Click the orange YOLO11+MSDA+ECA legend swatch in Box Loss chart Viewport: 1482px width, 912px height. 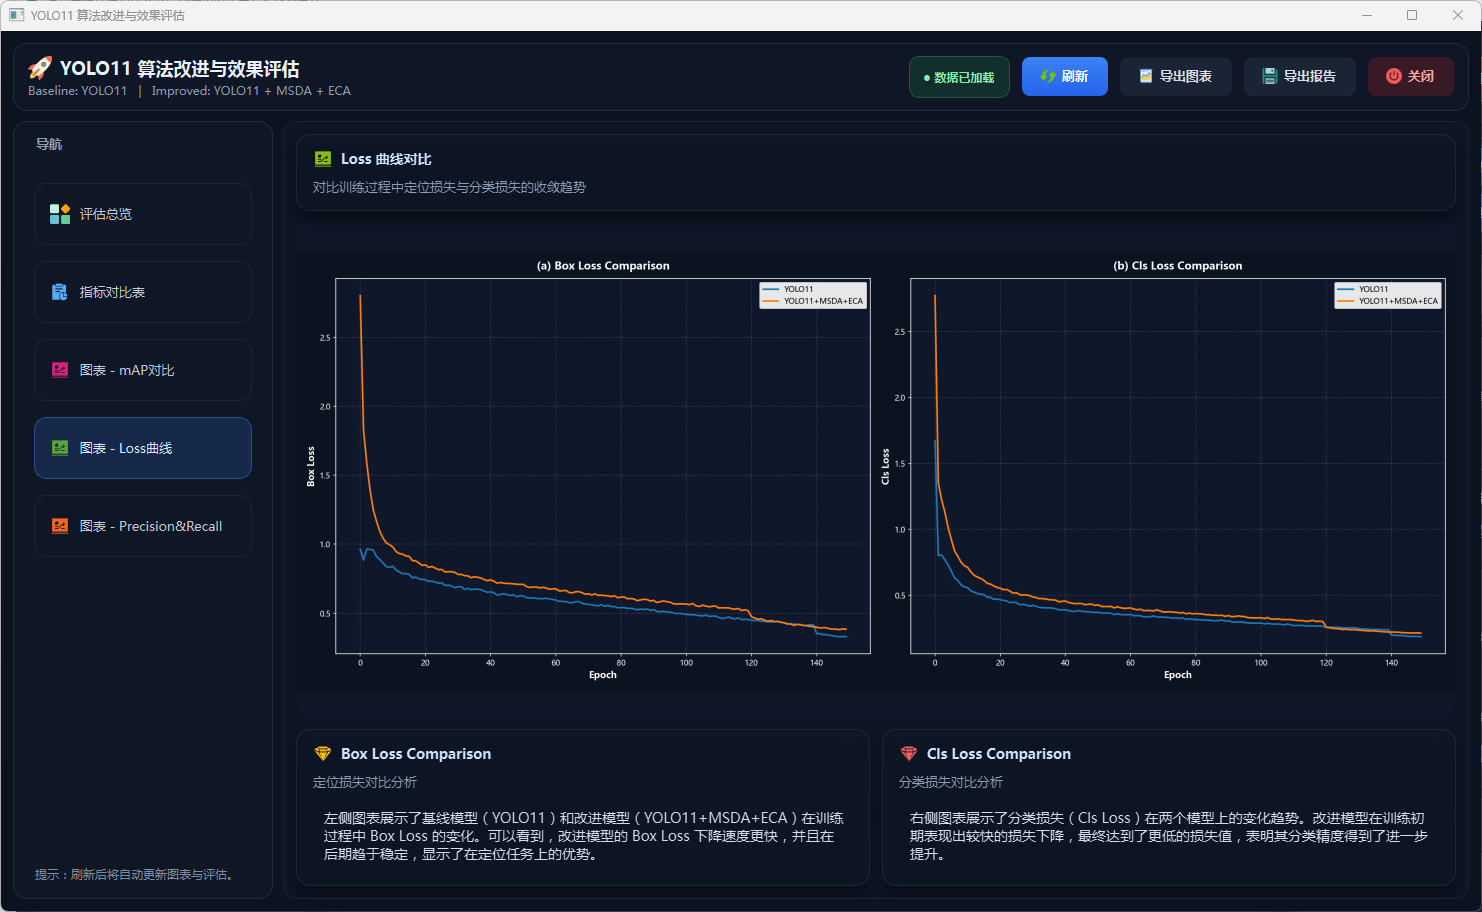771,301
